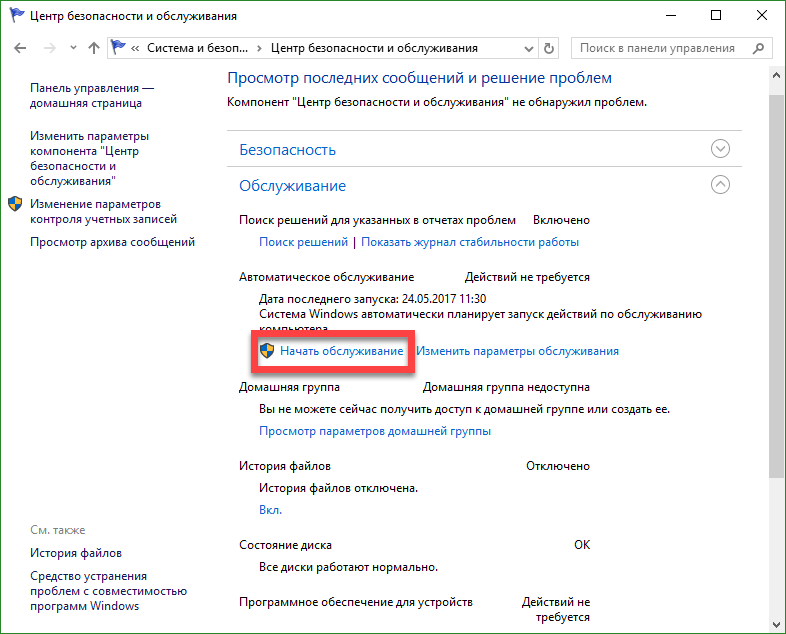This screenshot has height=634, width=786.
Task: Go up one level with Up arrow
Action: tap(94, 48)
